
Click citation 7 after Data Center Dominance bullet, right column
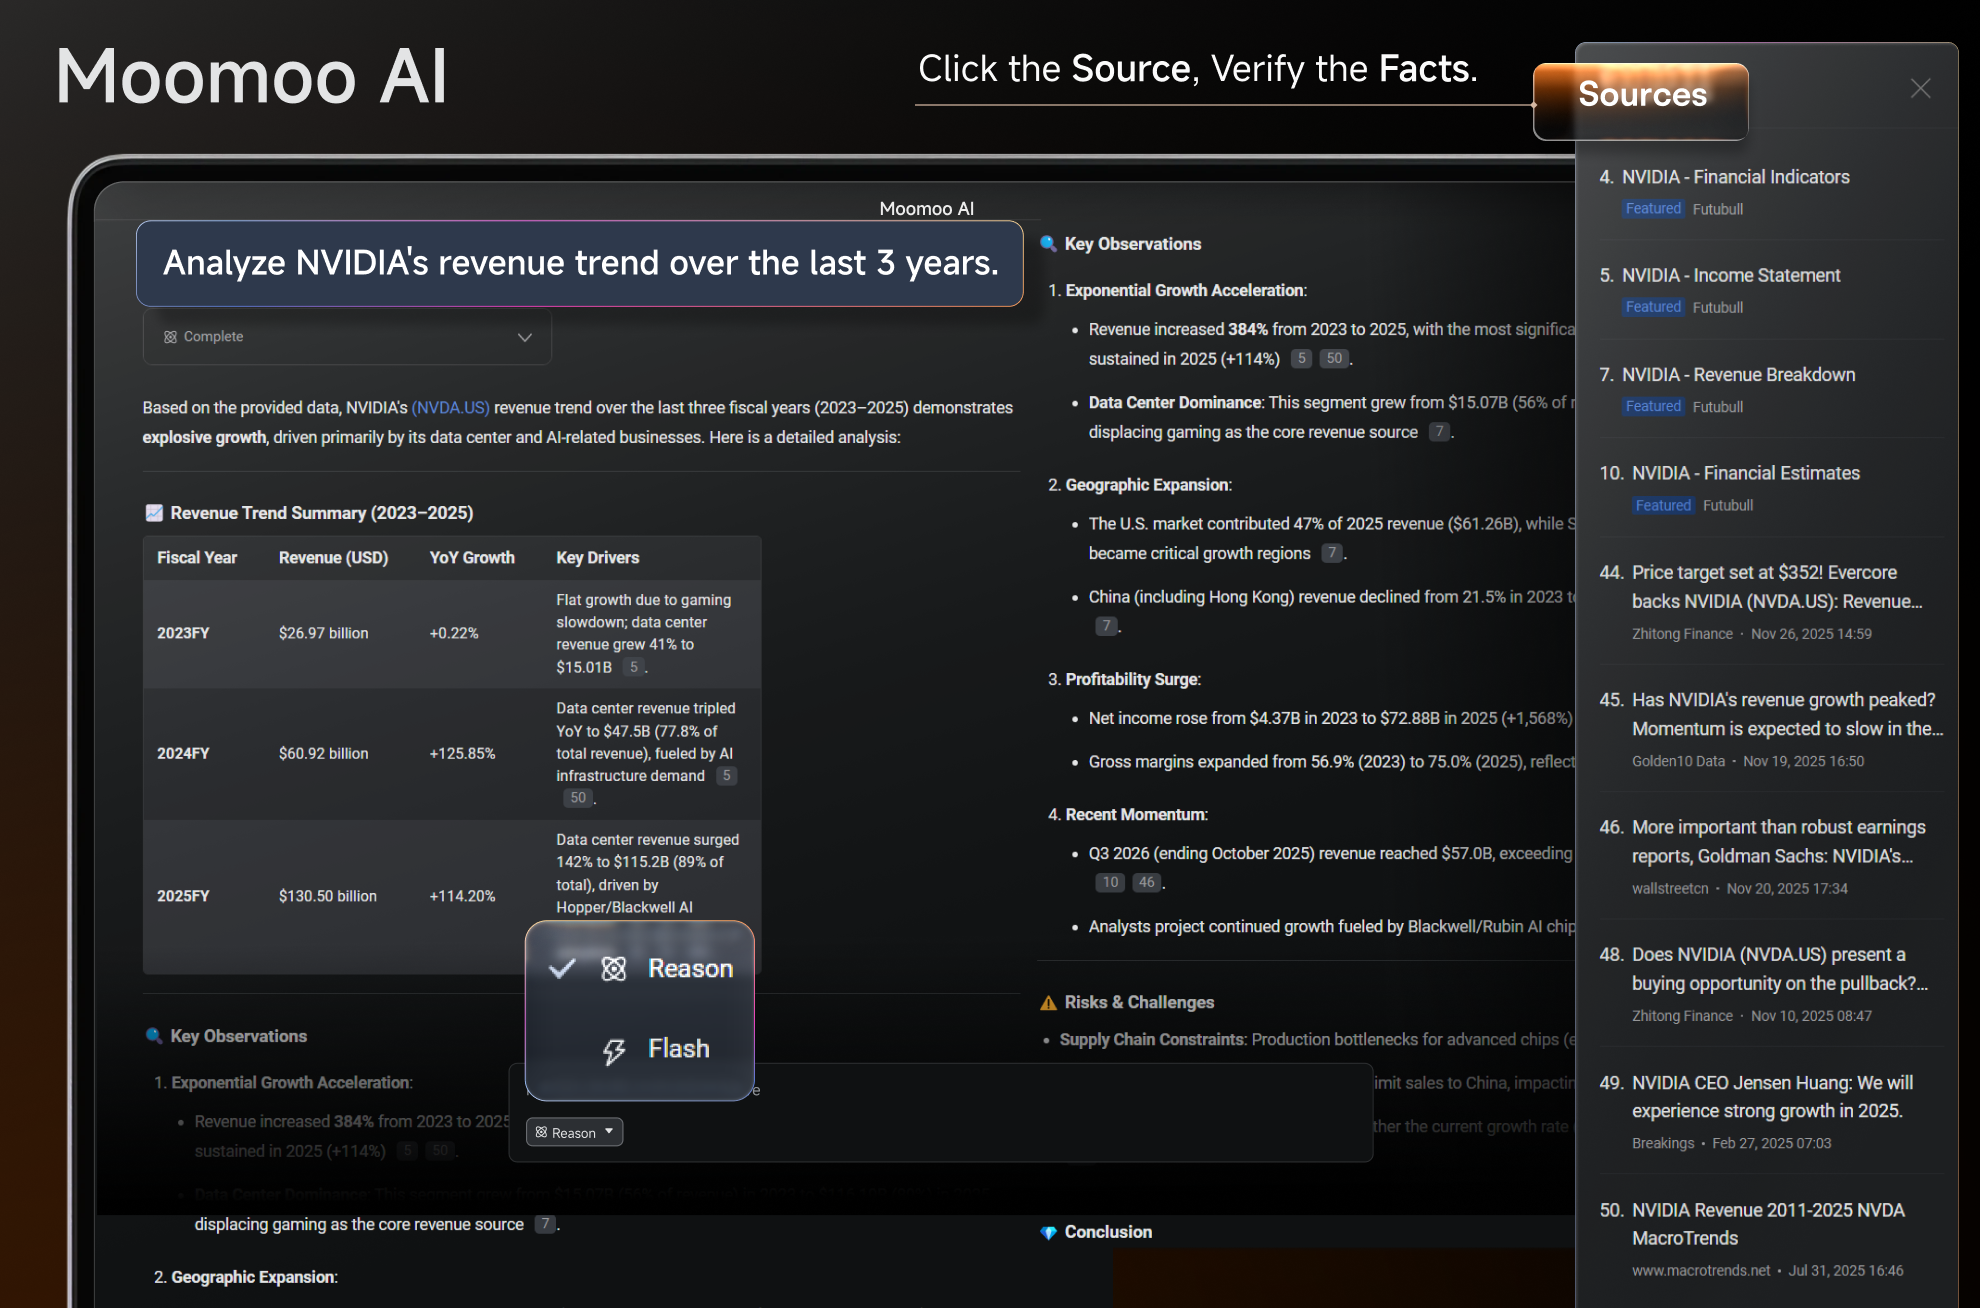click(1439, 432)
